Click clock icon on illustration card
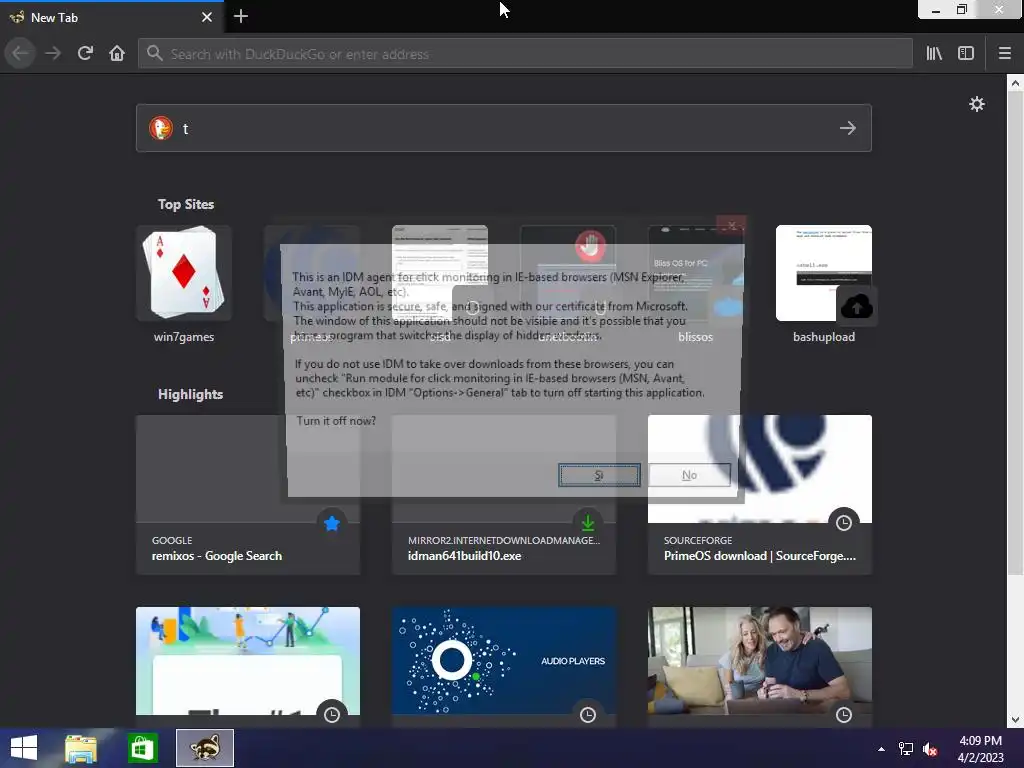 click(332, 714)
